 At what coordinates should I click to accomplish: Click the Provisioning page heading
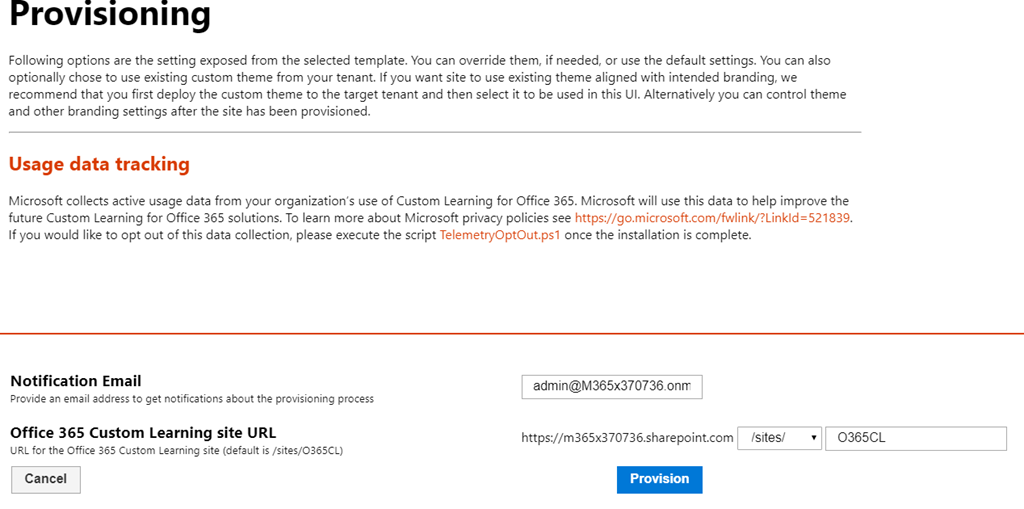click(x=110, y=16)
